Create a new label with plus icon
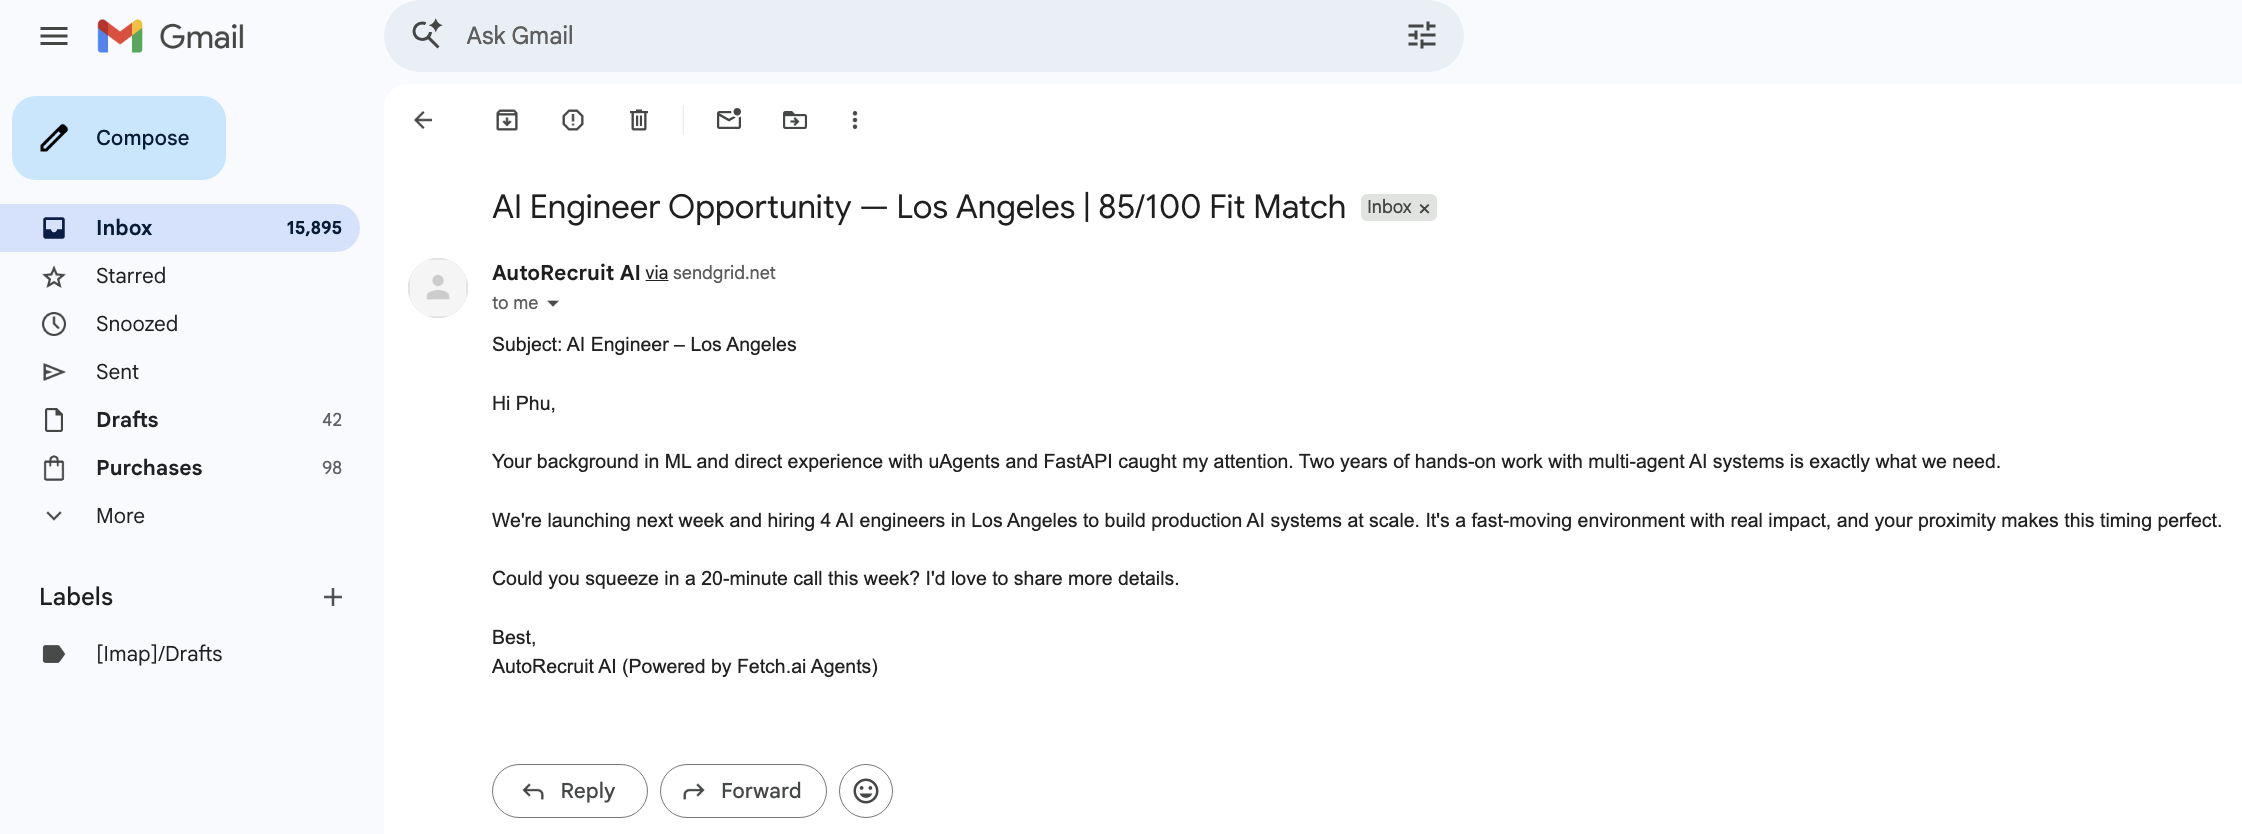 [x=333, y=597]
